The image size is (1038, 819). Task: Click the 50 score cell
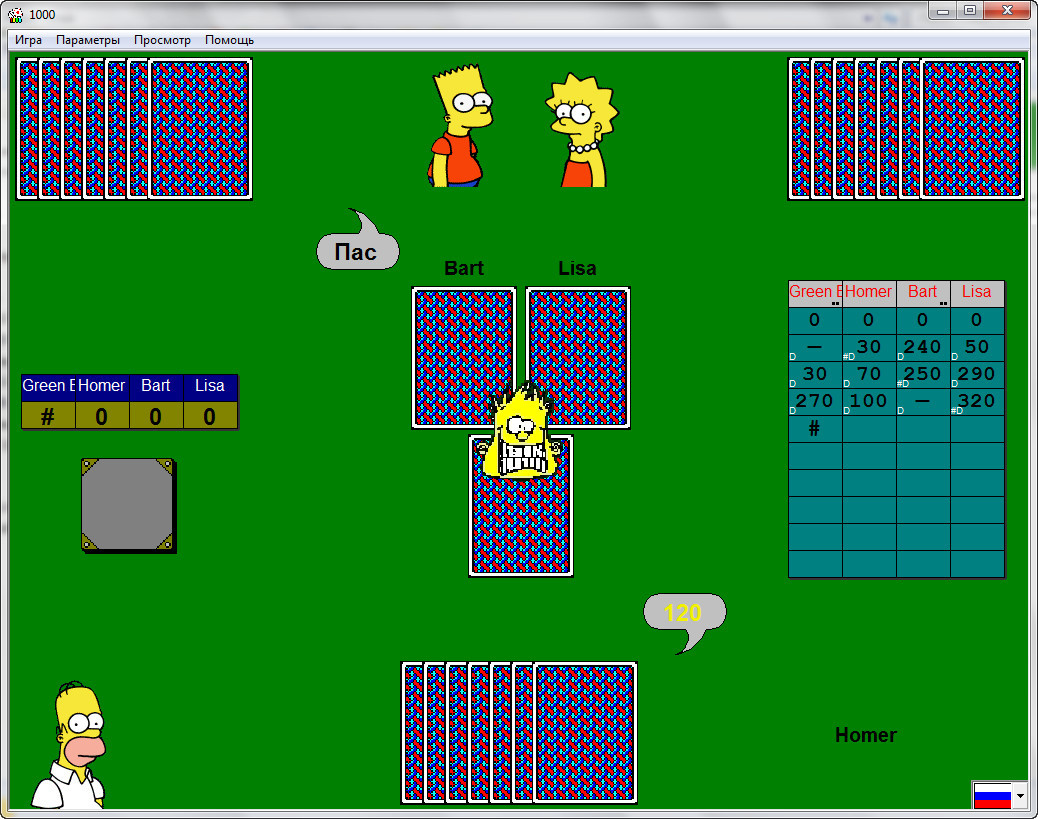coord(976,347)
